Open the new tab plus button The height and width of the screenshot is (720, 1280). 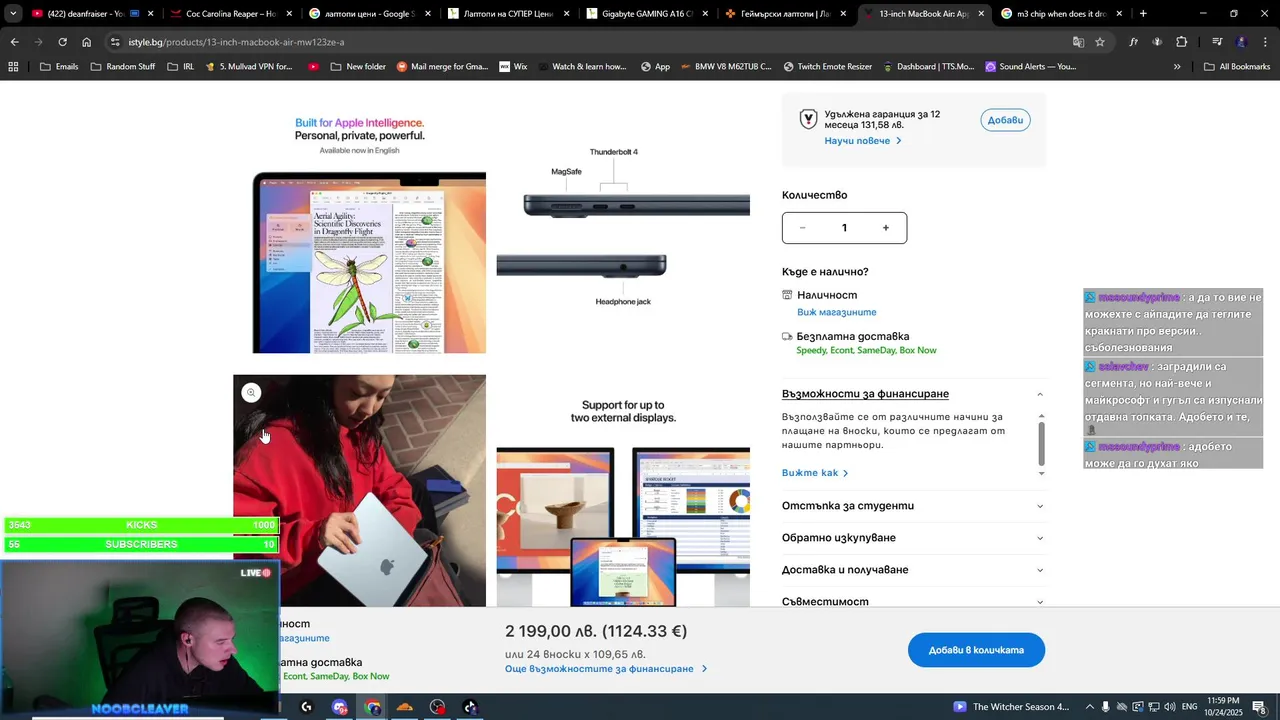1143,14
